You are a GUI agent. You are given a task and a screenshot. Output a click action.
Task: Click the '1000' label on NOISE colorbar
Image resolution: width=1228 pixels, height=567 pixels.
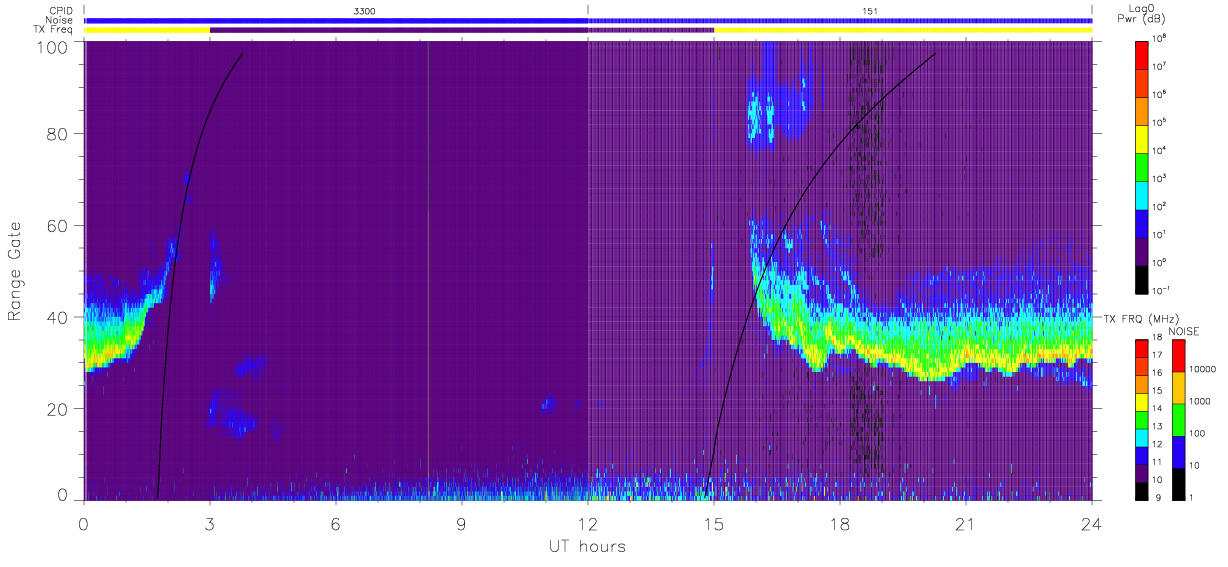click(1200, 401)
